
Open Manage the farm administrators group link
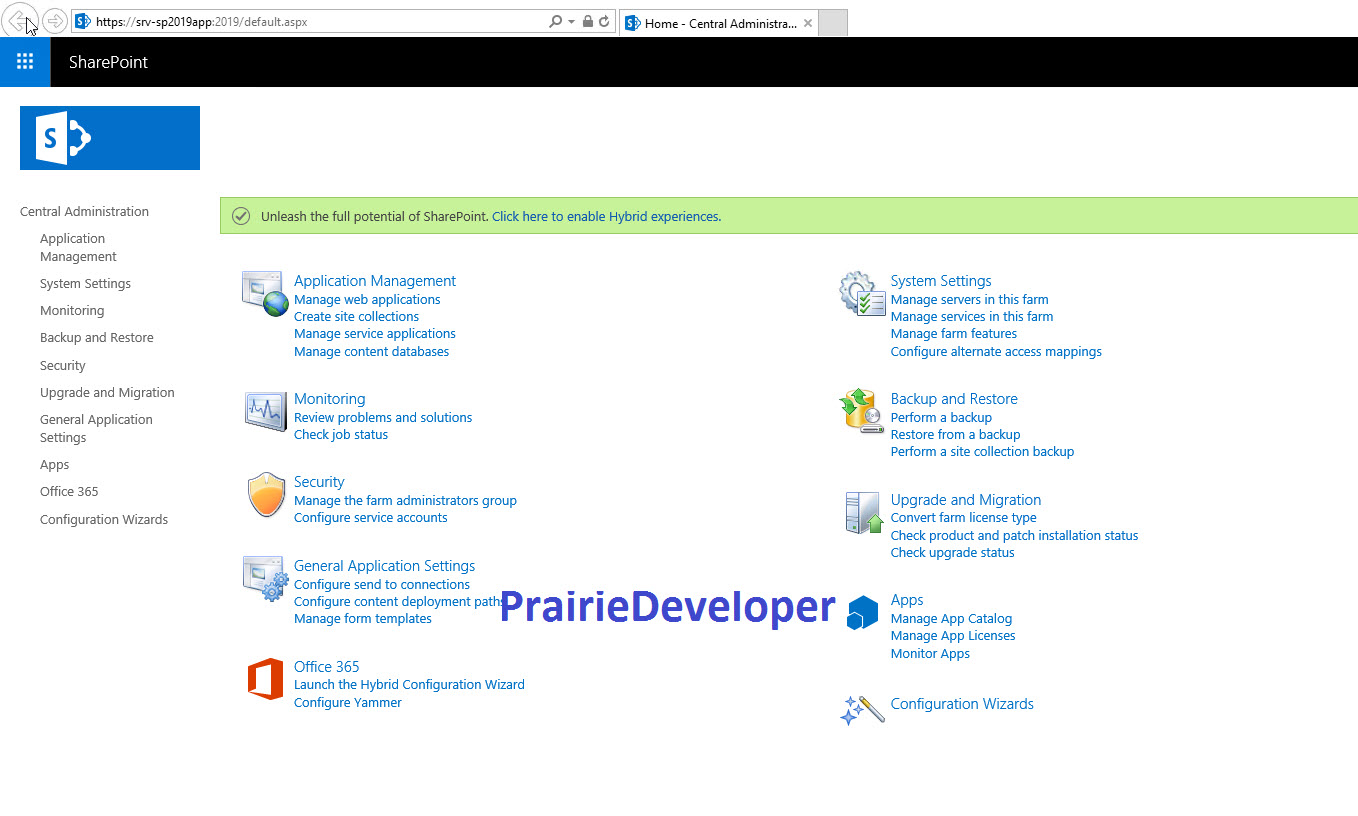(405, 501)
